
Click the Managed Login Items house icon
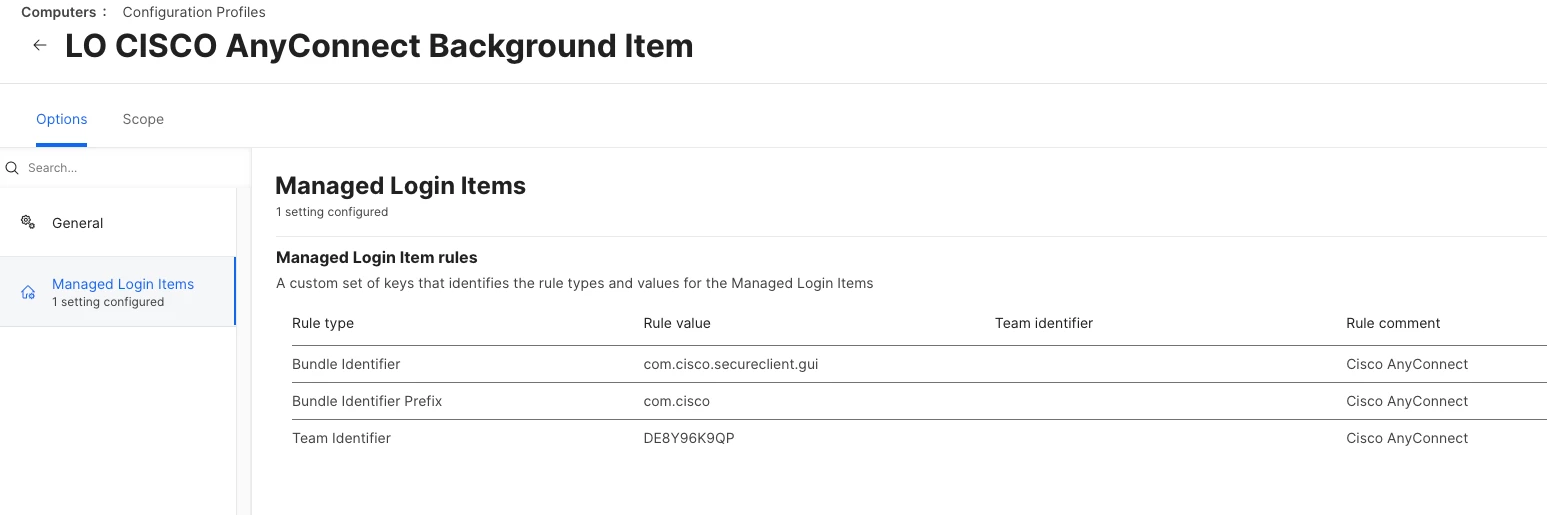28,292
